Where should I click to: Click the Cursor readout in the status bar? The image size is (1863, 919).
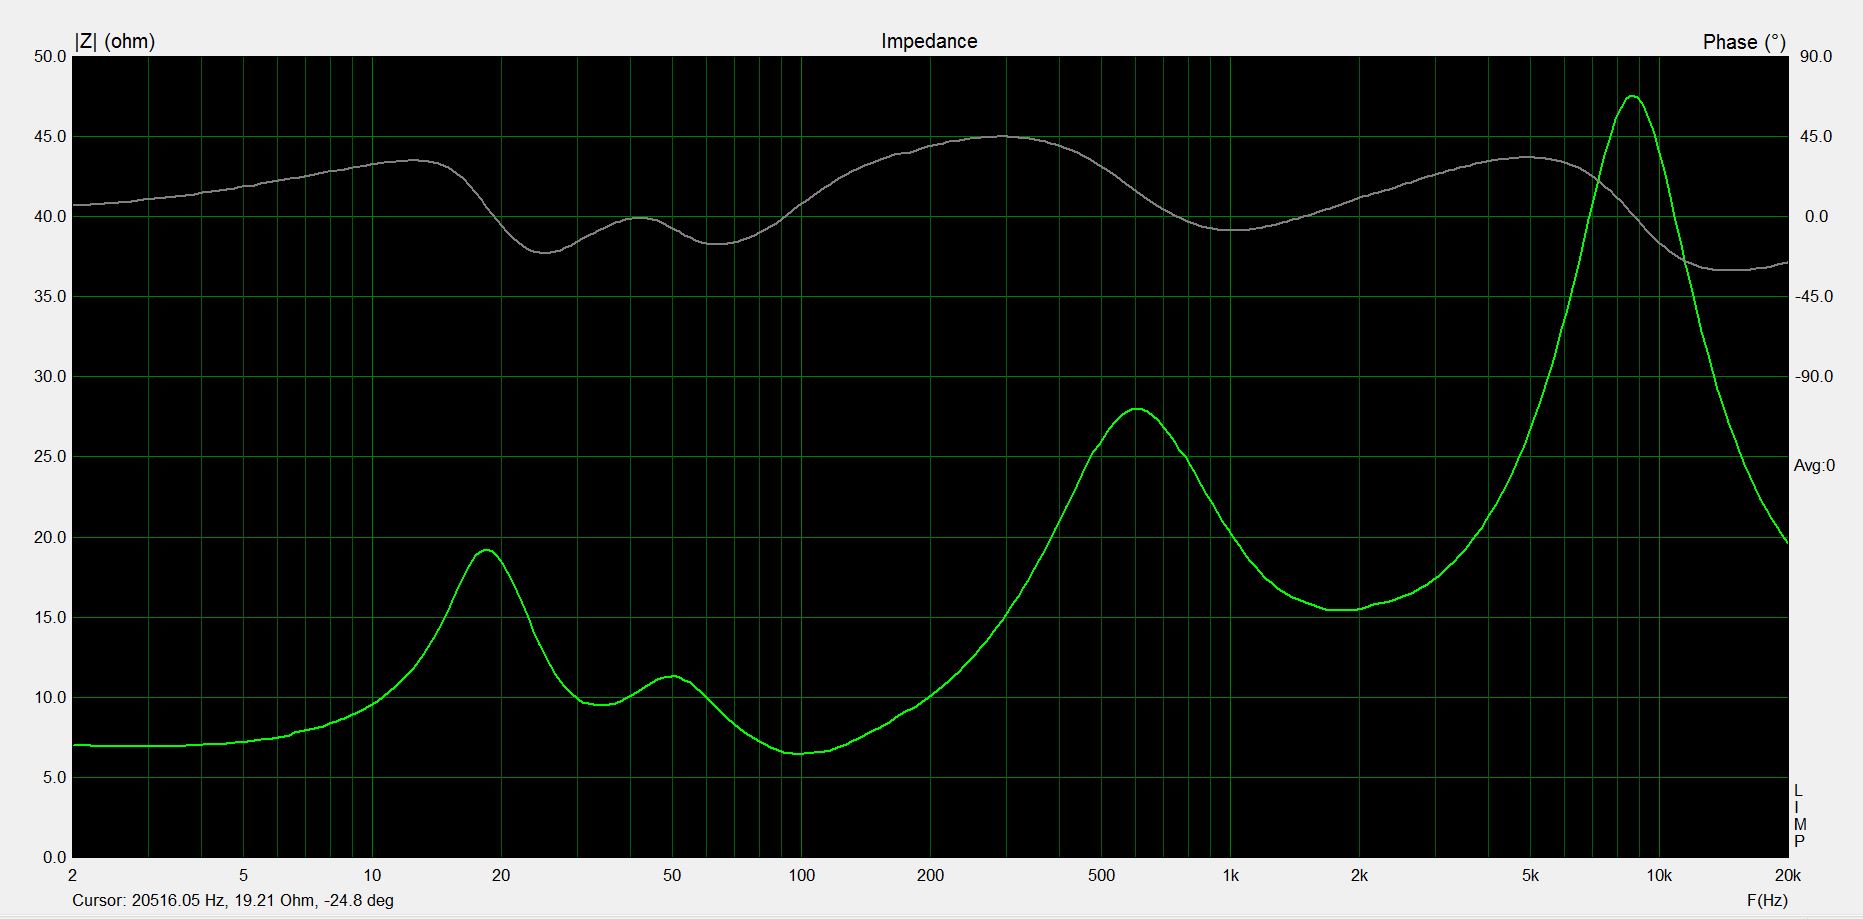(233, 900)
